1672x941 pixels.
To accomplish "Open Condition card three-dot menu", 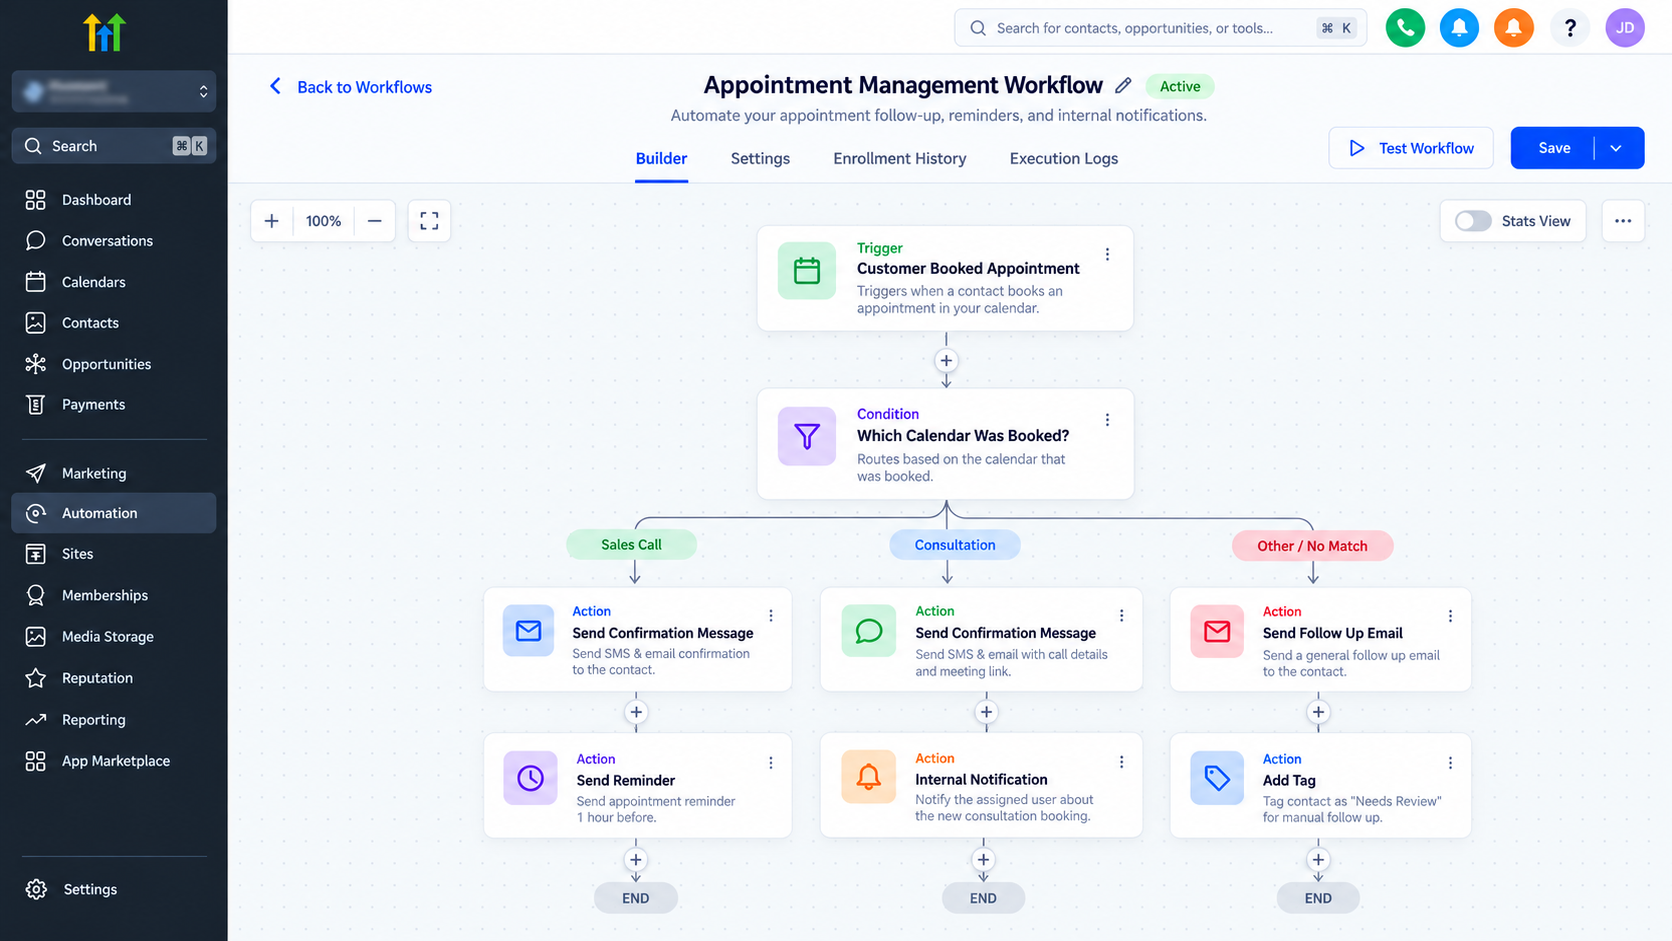I will point(1107,420).
